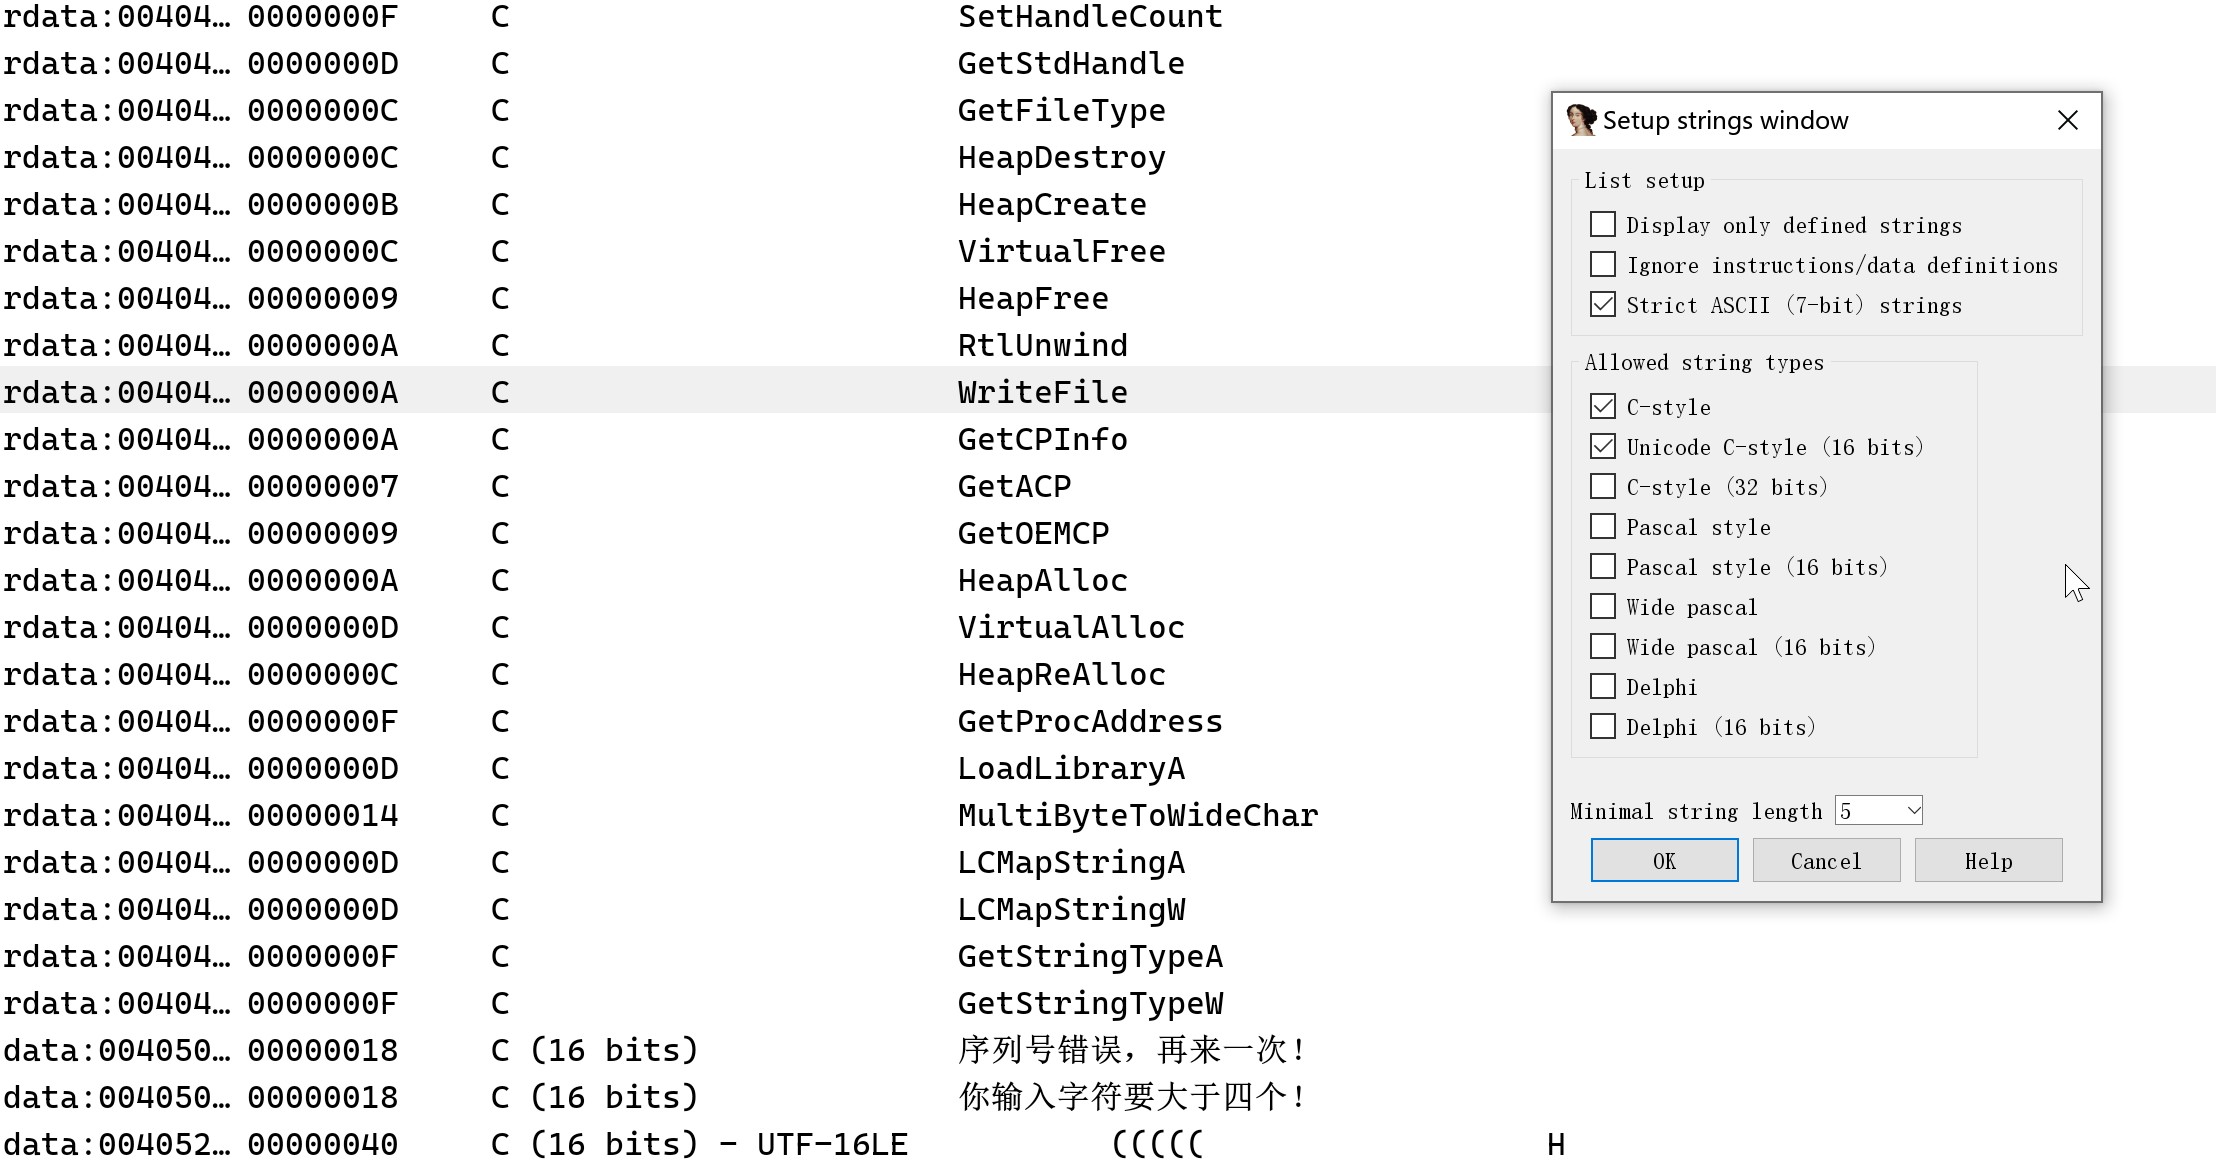The height and width of the screenshot is (1161, 2216).
Task: Close the Setup strings window dialog
Action: point(2067,121)
